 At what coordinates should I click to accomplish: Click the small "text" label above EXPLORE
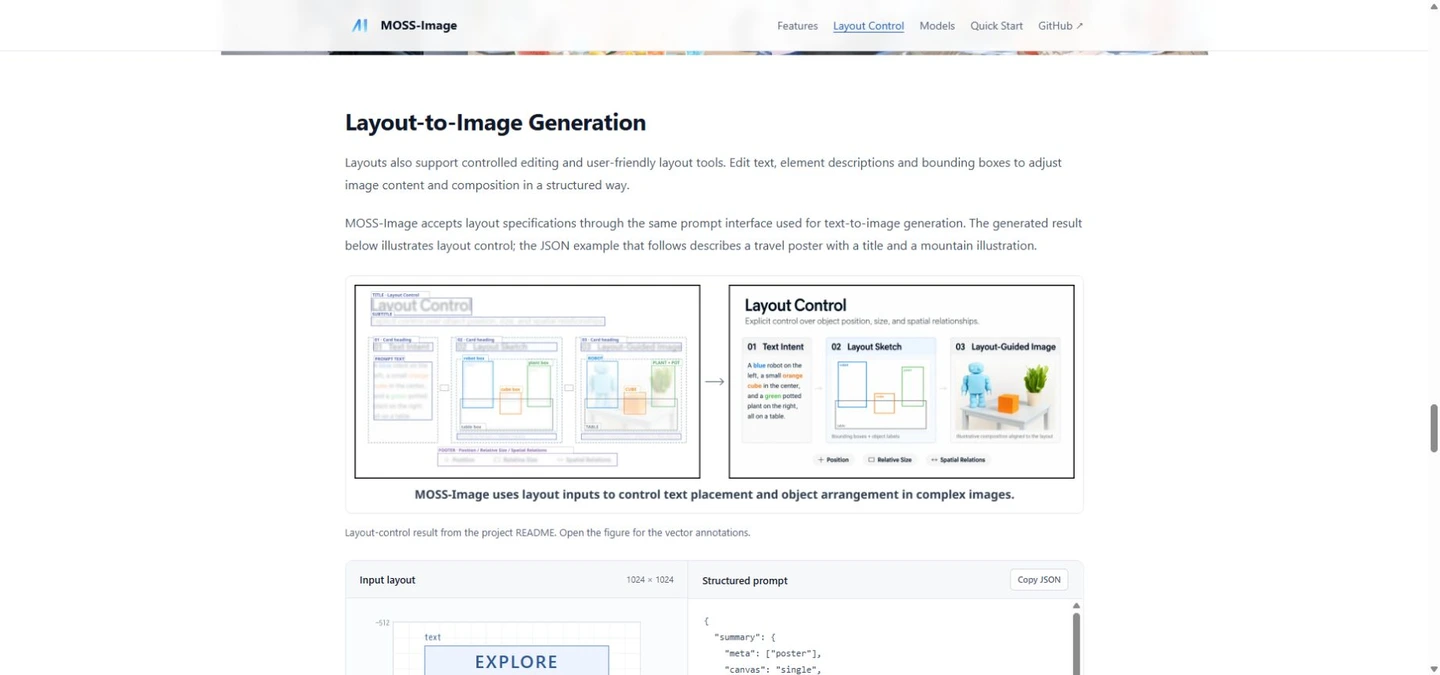[432, 637]
